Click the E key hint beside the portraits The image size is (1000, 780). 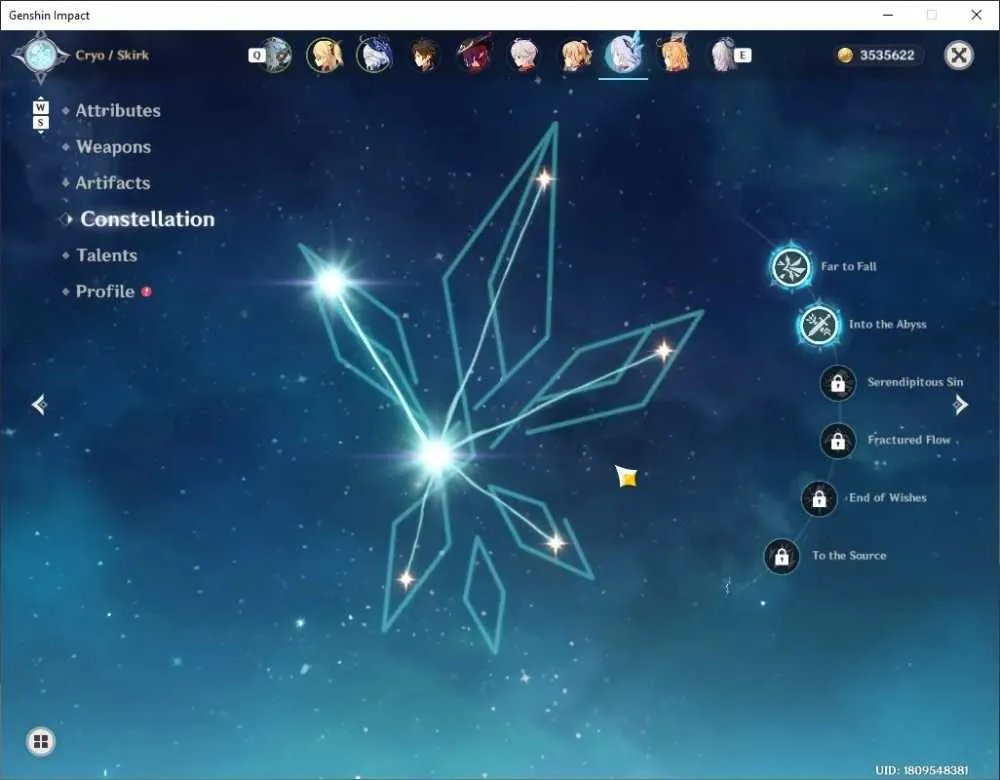click(x=742, y=55)
